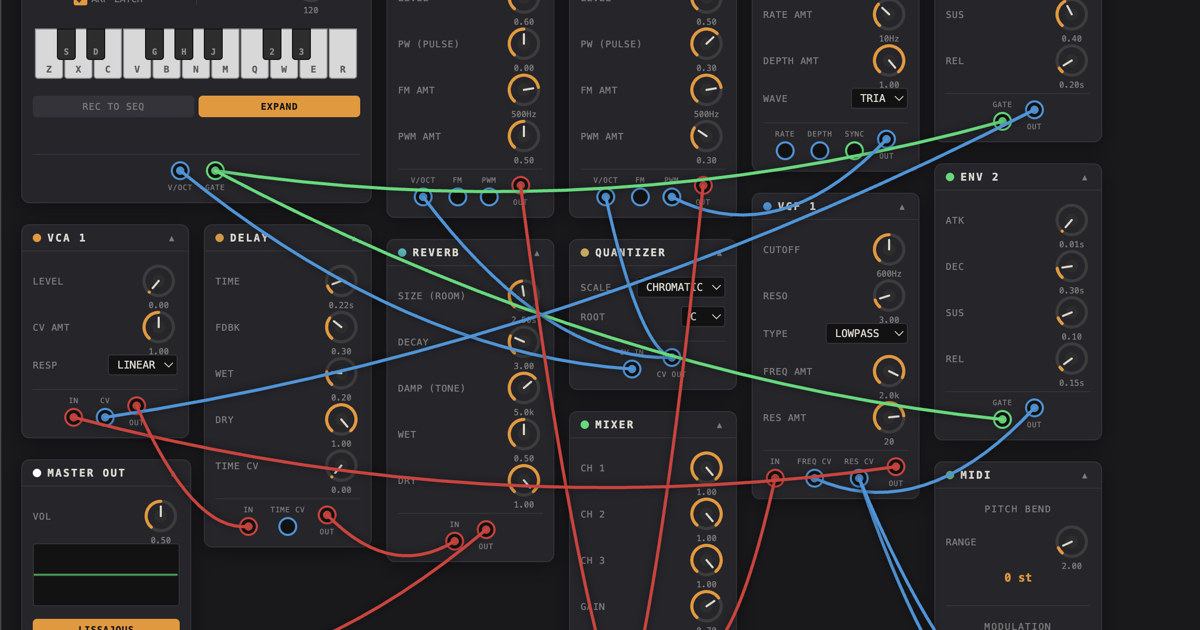Click the Delay FDBK knob
Viewport: 1200px width, 630px height.
point(341,327)
